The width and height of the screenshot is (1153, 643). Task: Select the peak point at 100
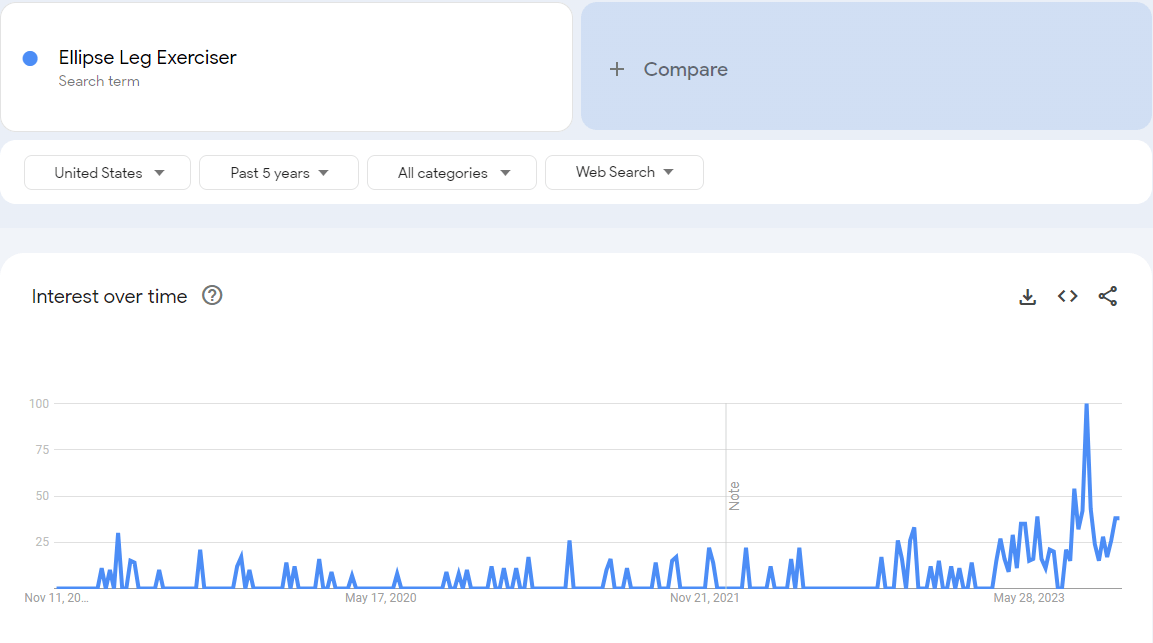[1086, 405]
